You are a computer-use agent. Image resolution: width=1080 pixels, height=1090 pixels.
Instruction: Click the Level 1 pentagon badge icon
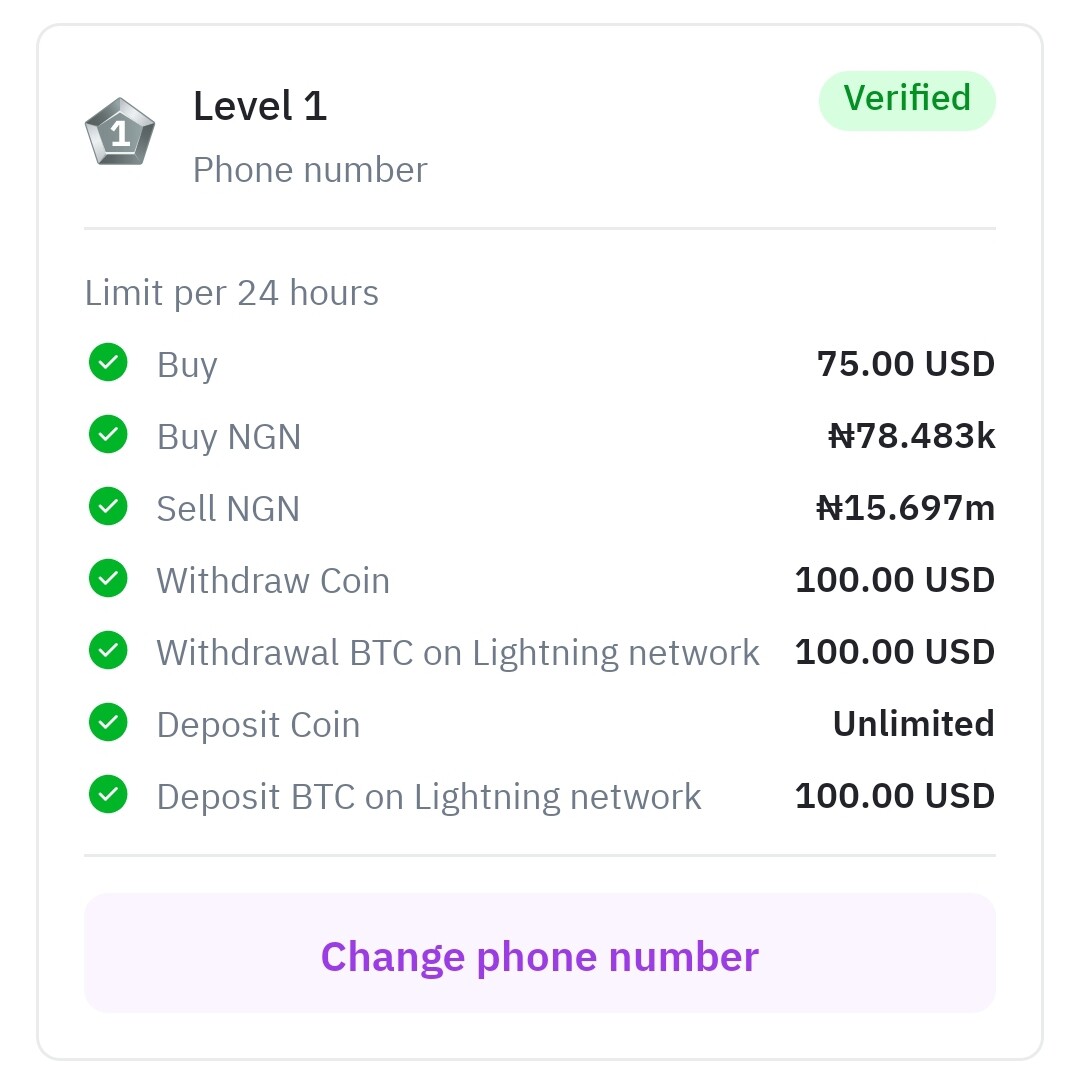click(x=120, y=132)
